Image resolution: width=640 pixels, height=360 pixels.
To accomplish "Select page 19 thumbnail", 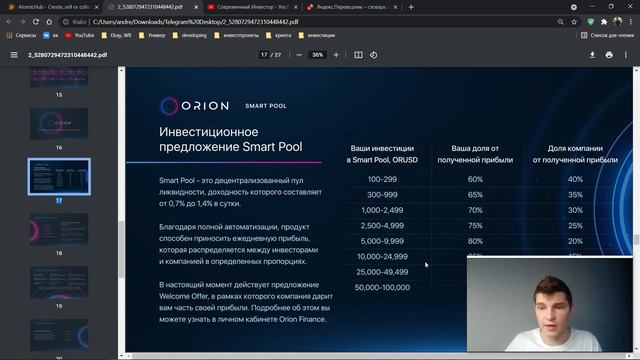I will point(59,282).
